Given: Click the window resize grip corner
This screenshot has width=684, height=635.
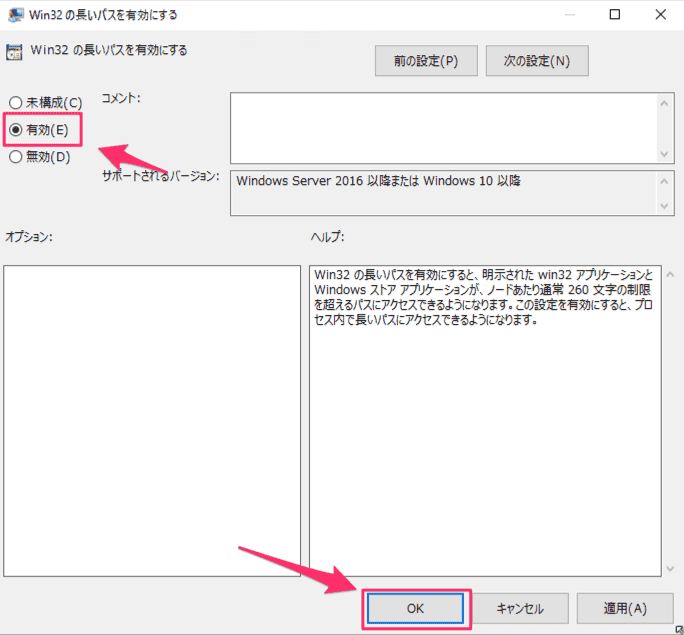Looking at the screenshot, I should tap(679, 630).
